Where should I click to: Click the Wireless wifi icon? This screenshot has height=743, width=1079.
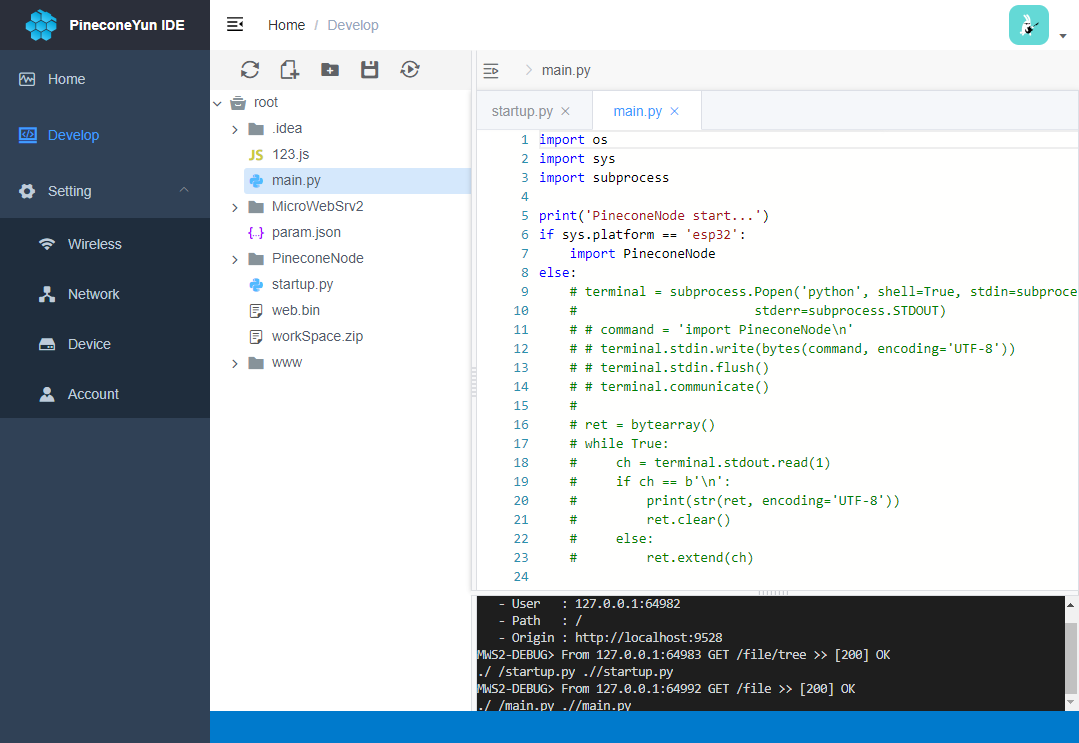pos(47,244)
